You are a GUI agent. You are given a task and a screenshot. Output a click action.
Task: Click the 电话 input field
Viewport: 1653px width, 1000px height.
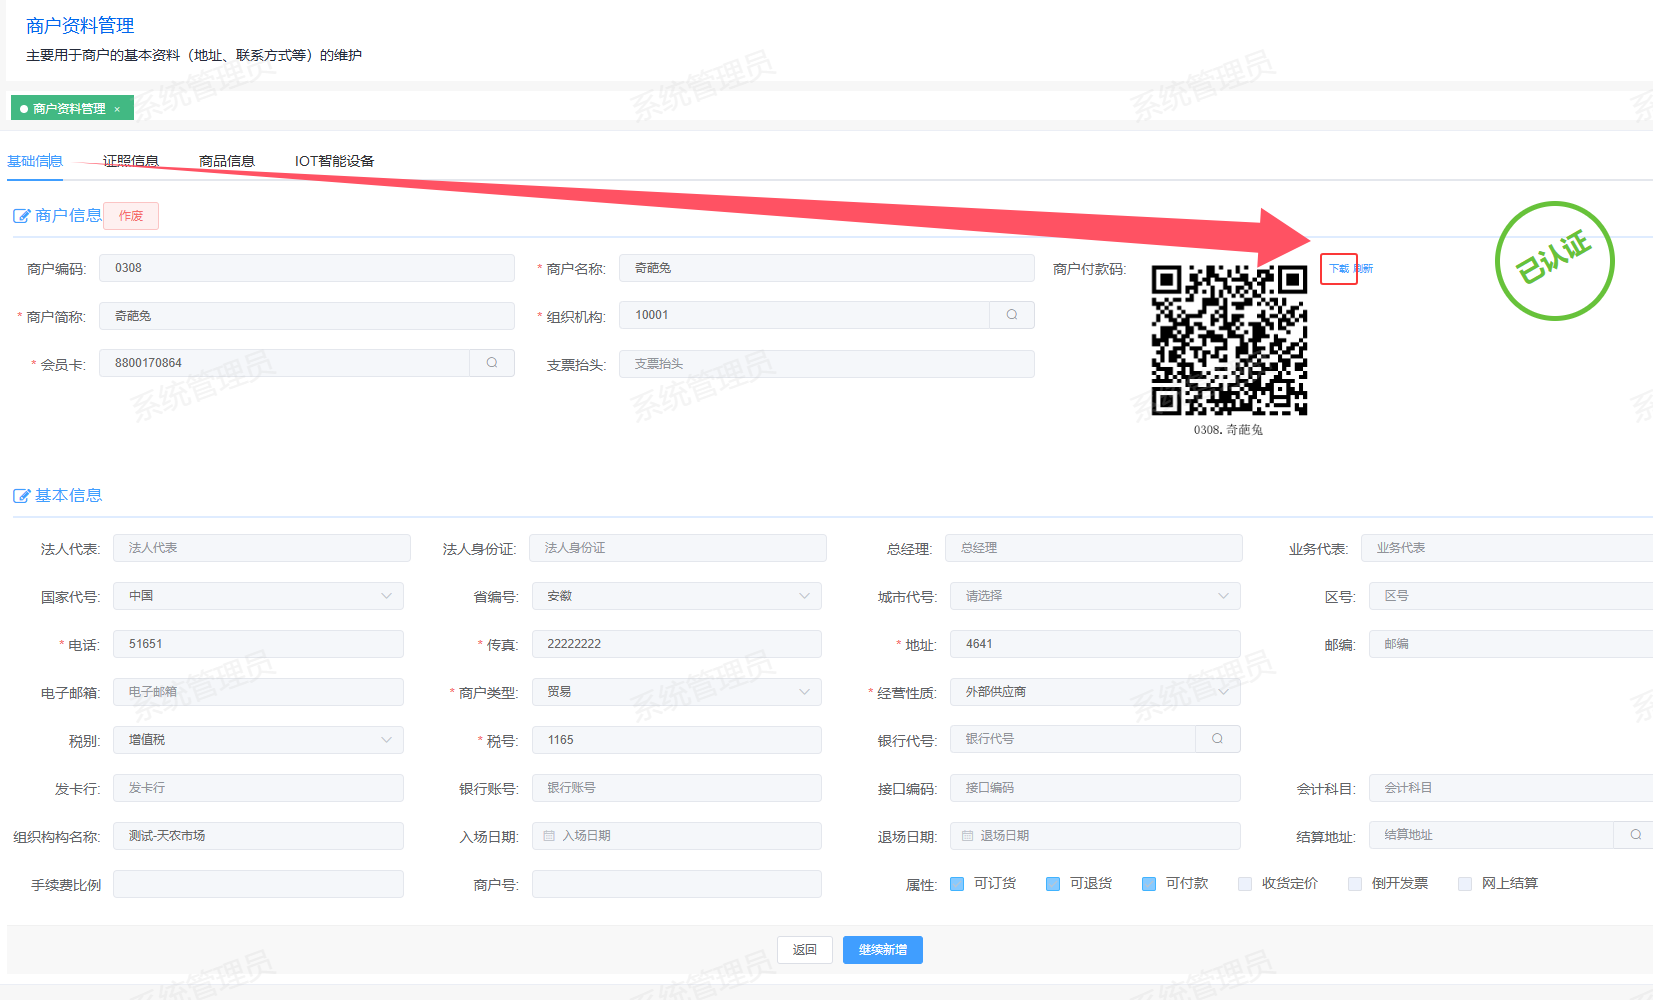click(x=258, y=644)
